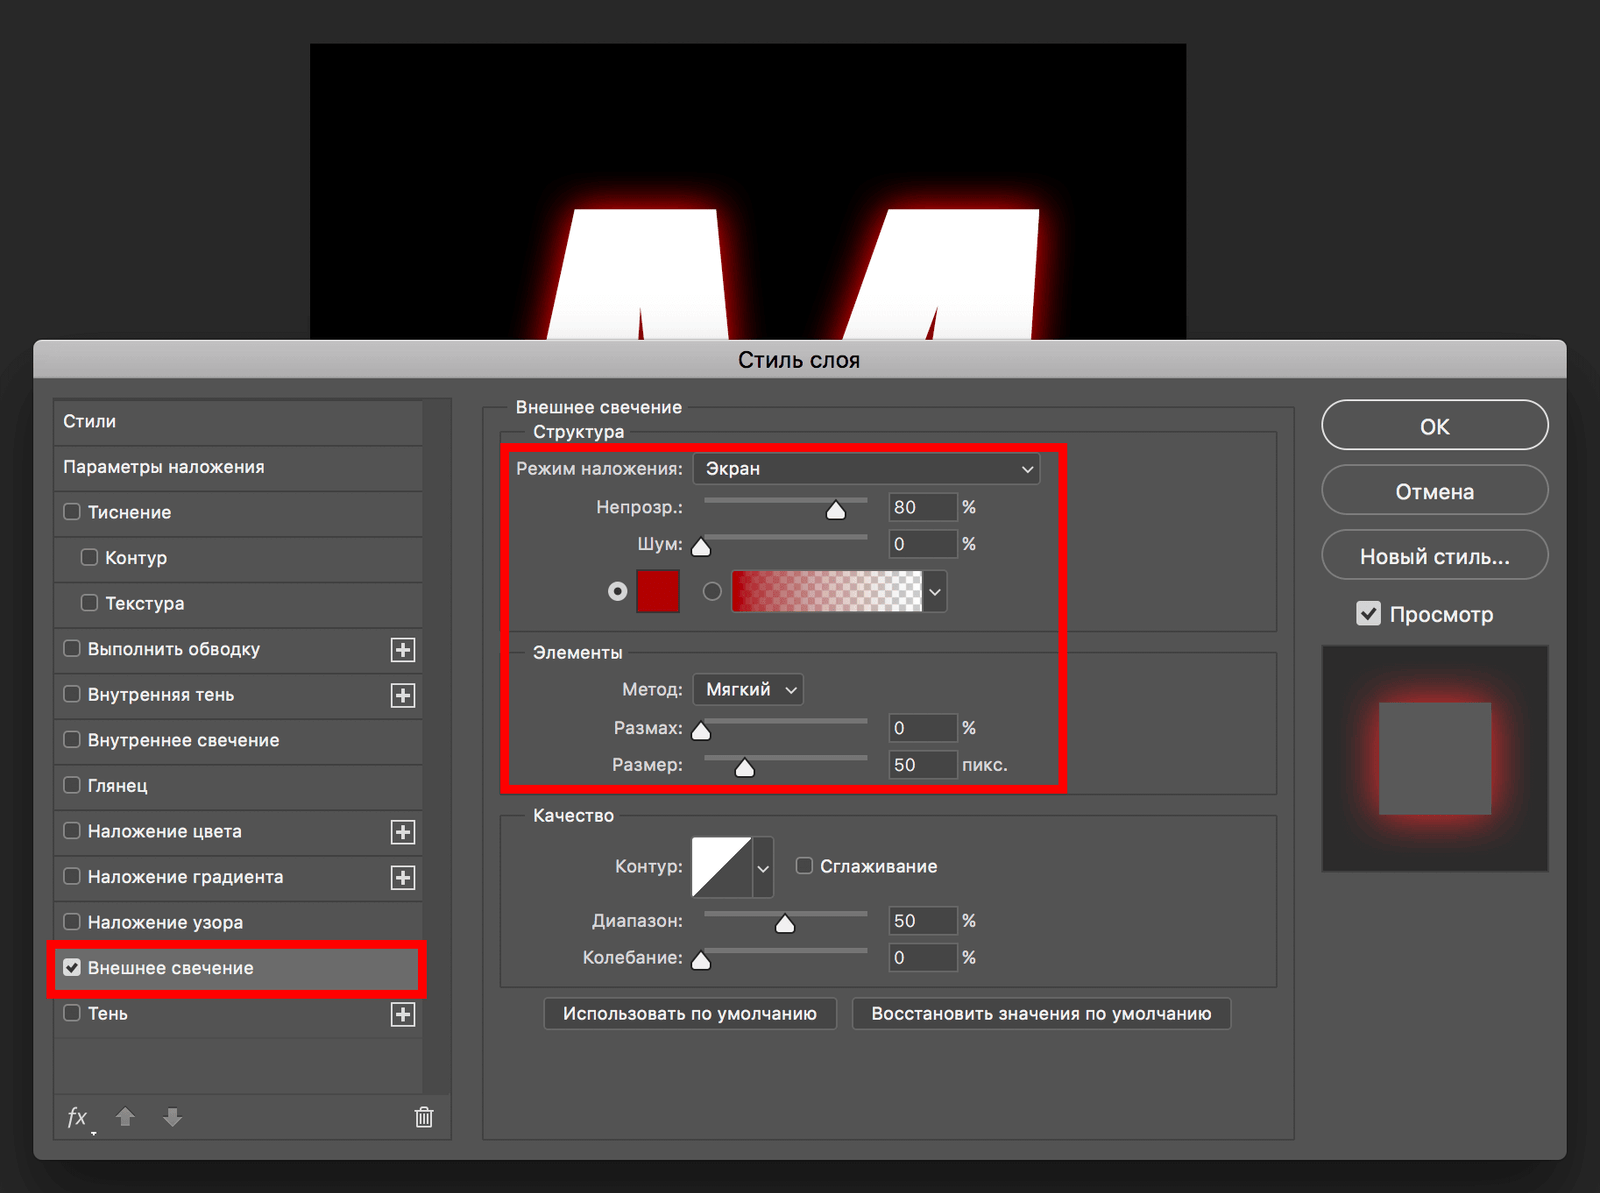
Task: Open the Метод dropdown
Action: tap(748, 690)
